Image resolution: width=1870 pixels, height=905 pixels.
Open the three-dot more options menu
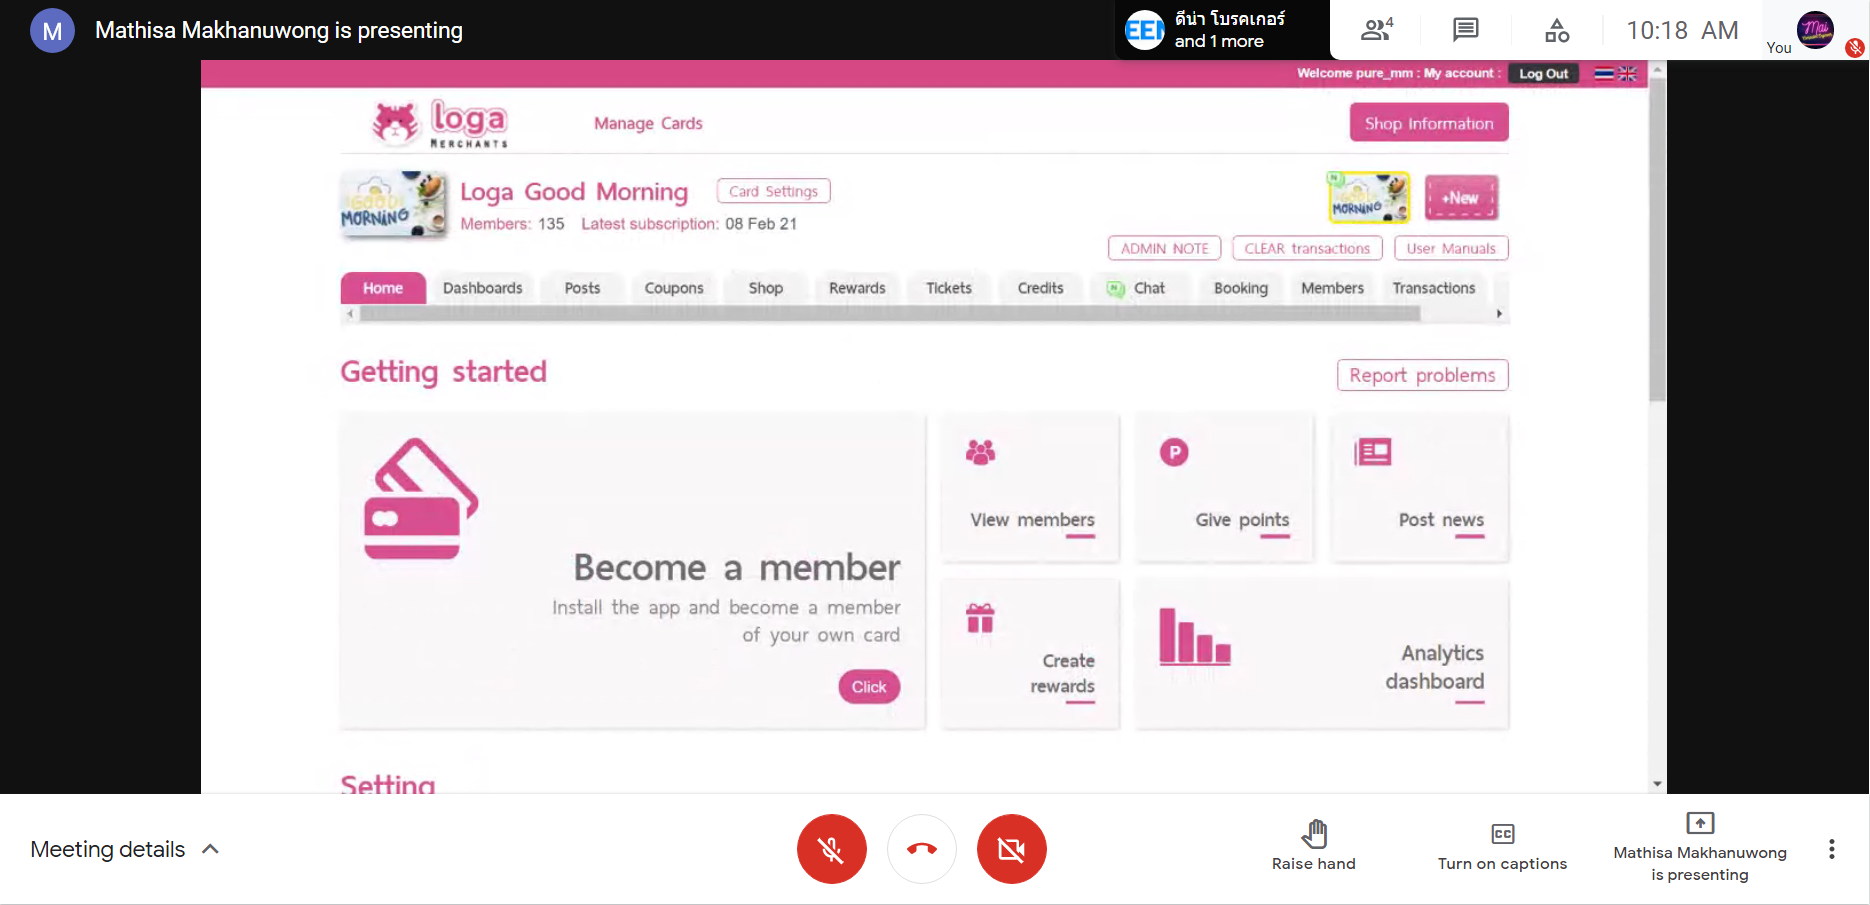(1831, 849)
